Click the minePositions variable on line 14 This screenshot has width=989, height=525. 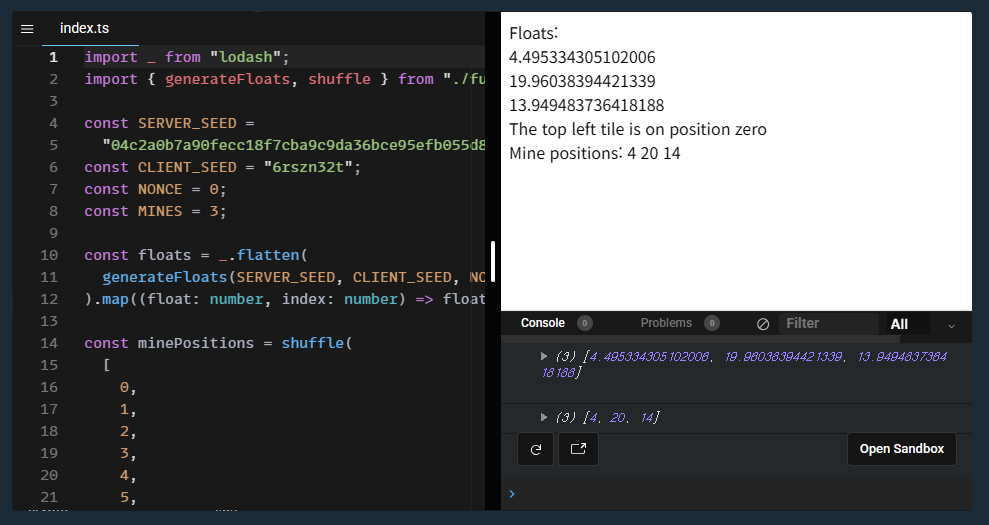(196, 343)
